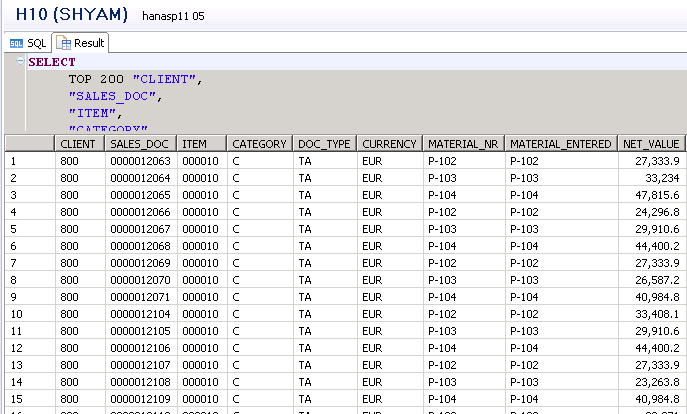Click sales doc cell 0000012109

[141, 399]
